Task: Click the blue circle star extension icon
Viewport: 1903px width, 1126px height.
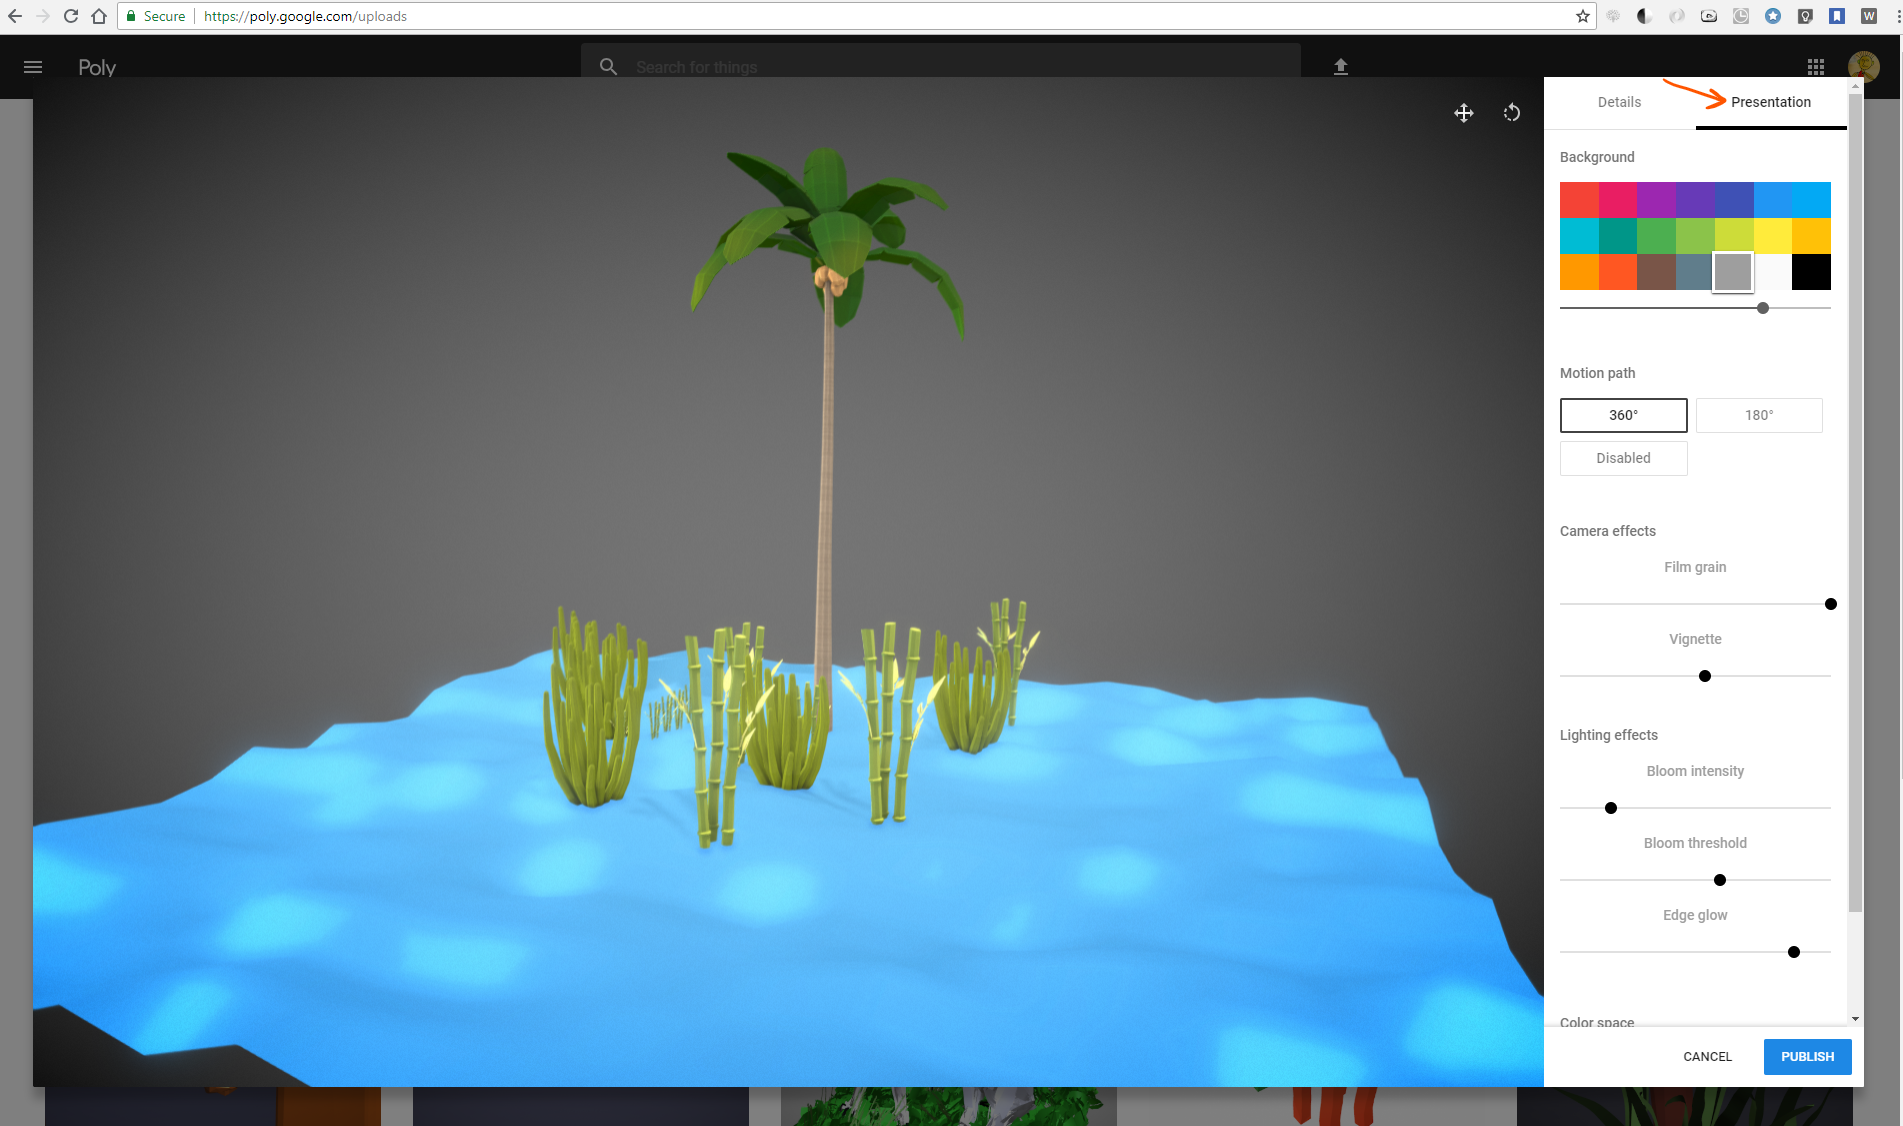Action: 1773,16
